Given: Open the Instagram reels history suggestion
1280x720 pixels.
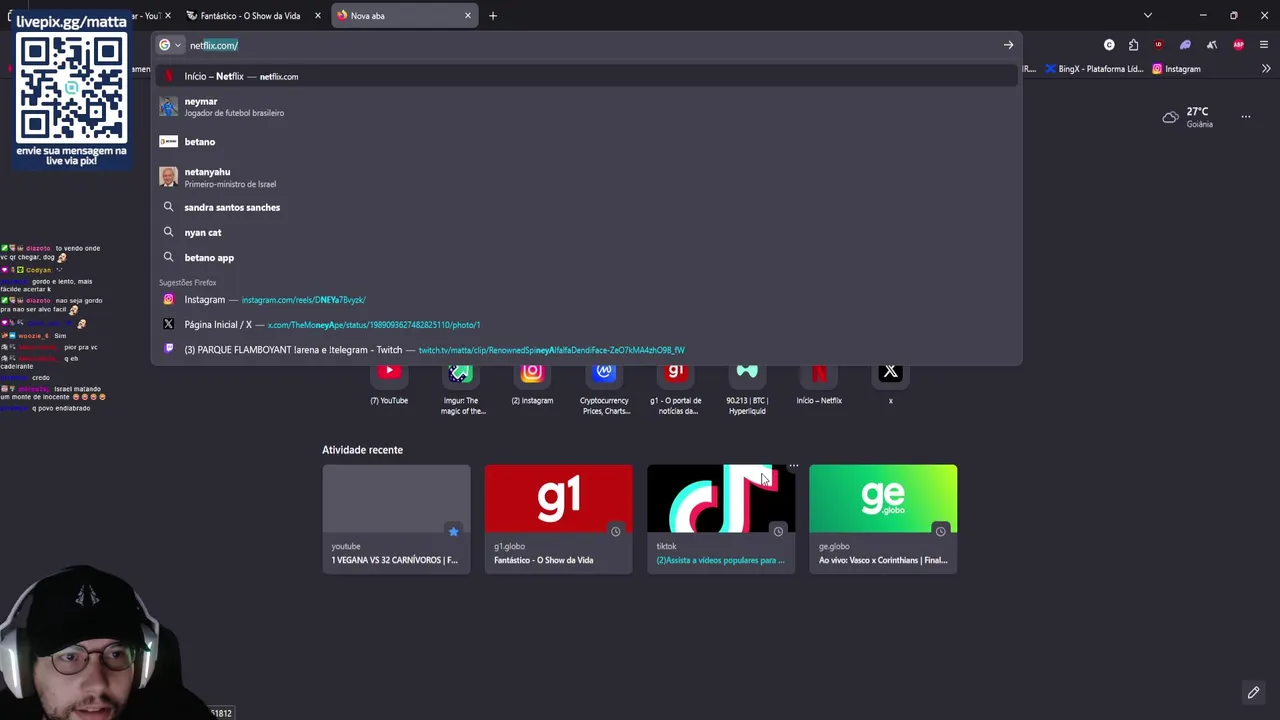Looking at the screenshot, I should coord(587,300).
